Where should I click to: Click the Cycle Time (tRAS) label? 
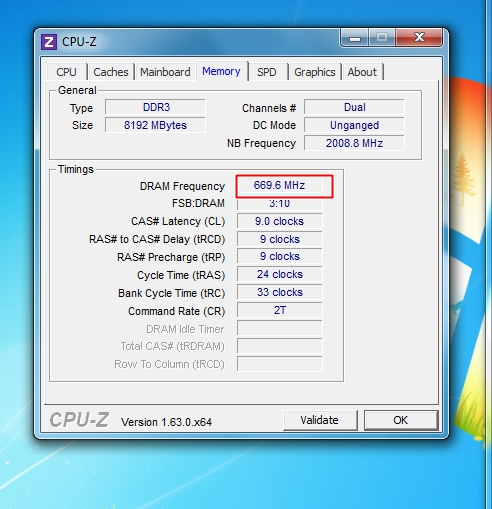tap(181, 275)
